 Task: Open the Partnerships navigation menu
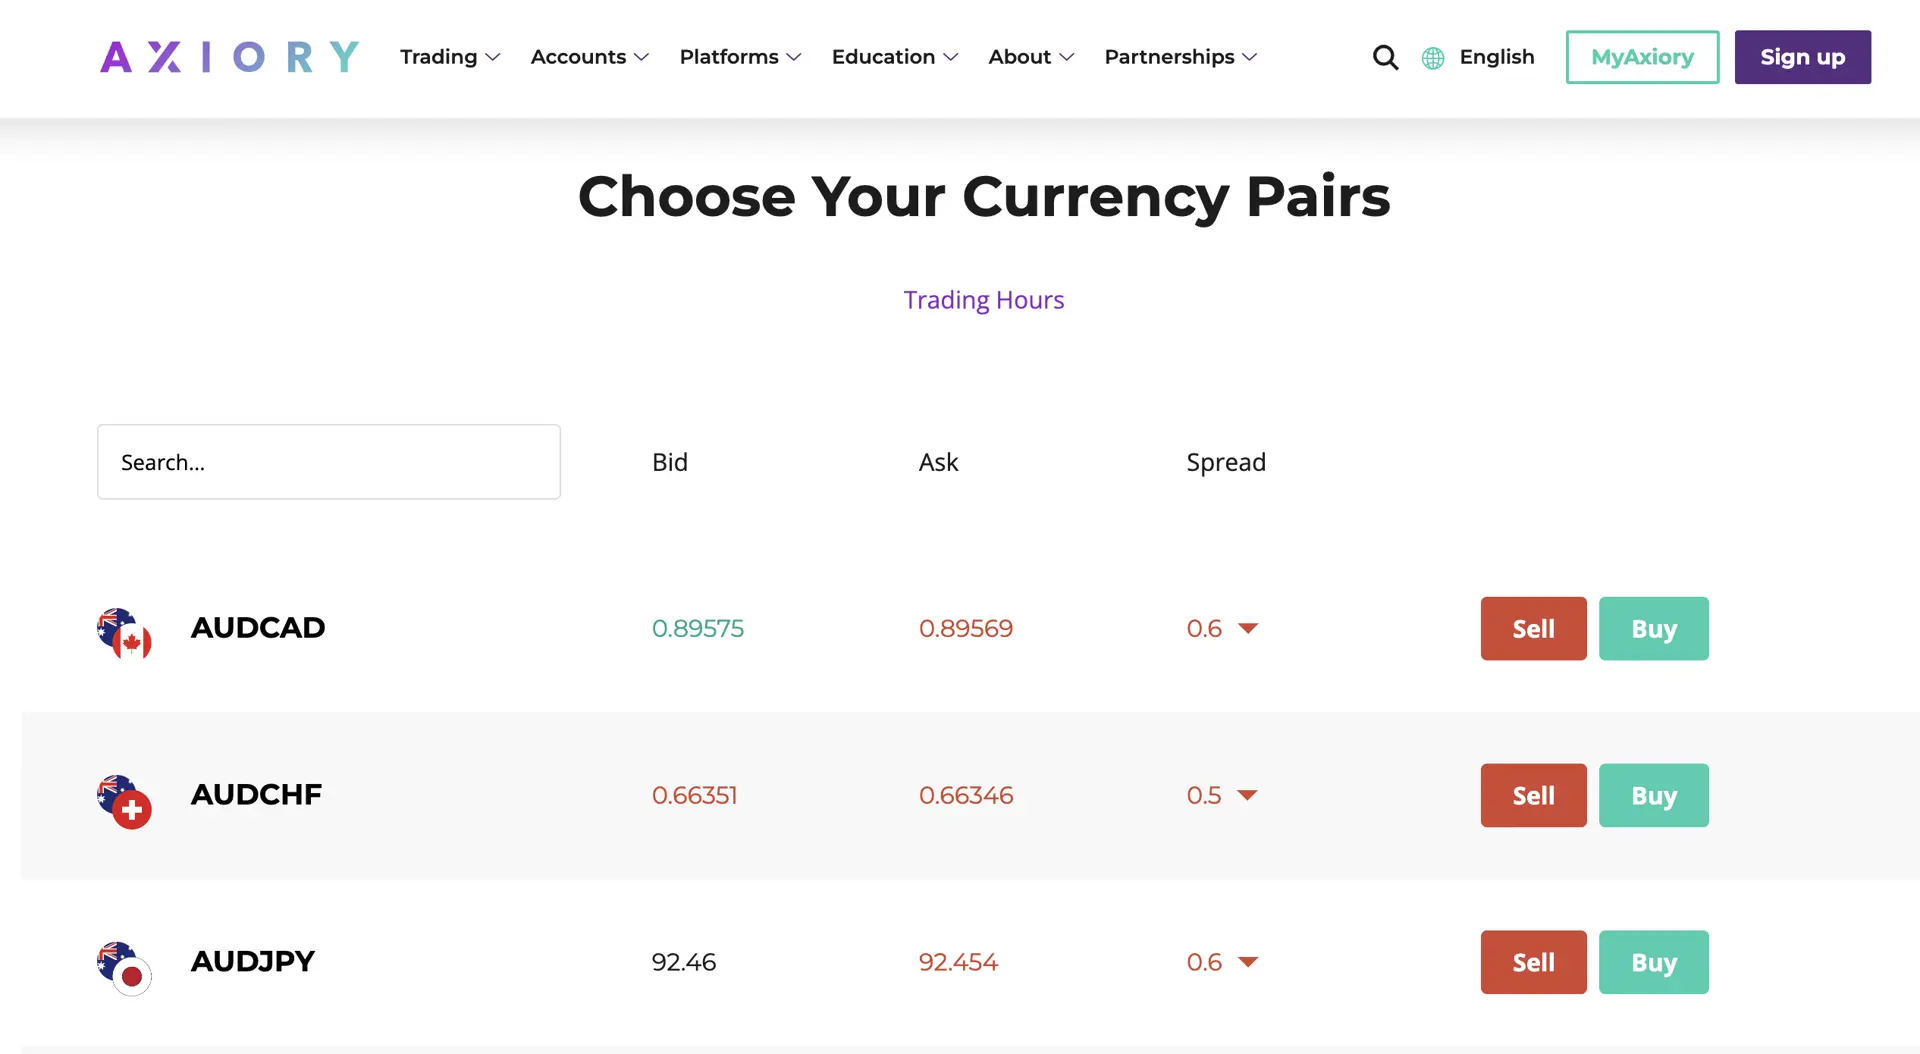(1180, 57)
